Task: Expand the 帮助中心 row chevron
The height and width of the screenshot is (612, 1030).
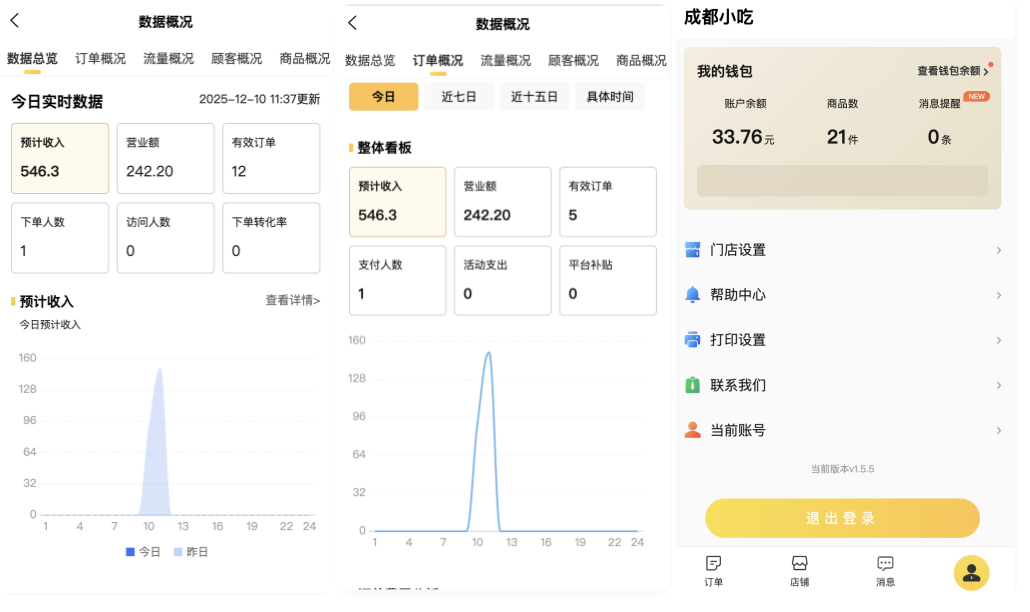Action: [x=998, y=295]
